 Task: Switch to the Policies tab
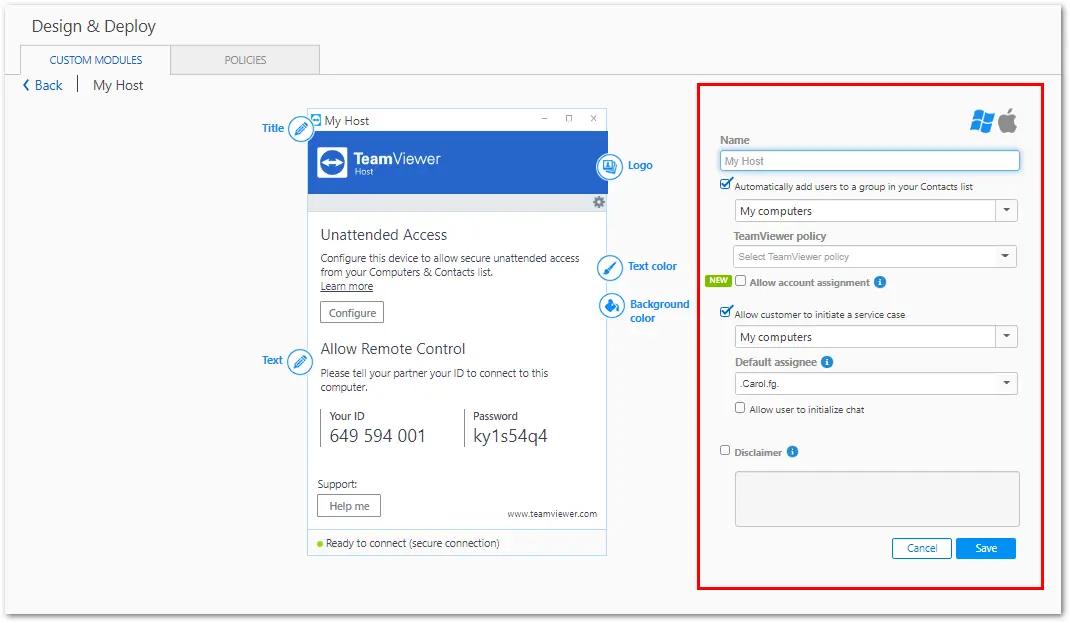245,60
